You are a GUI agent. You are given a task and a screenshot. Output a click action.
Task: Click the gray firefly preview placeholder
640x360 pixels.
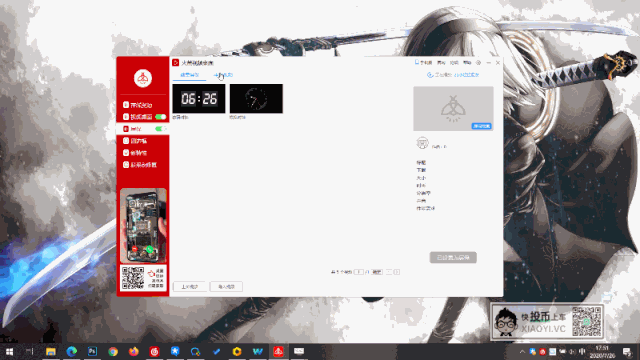pos(453,109)
